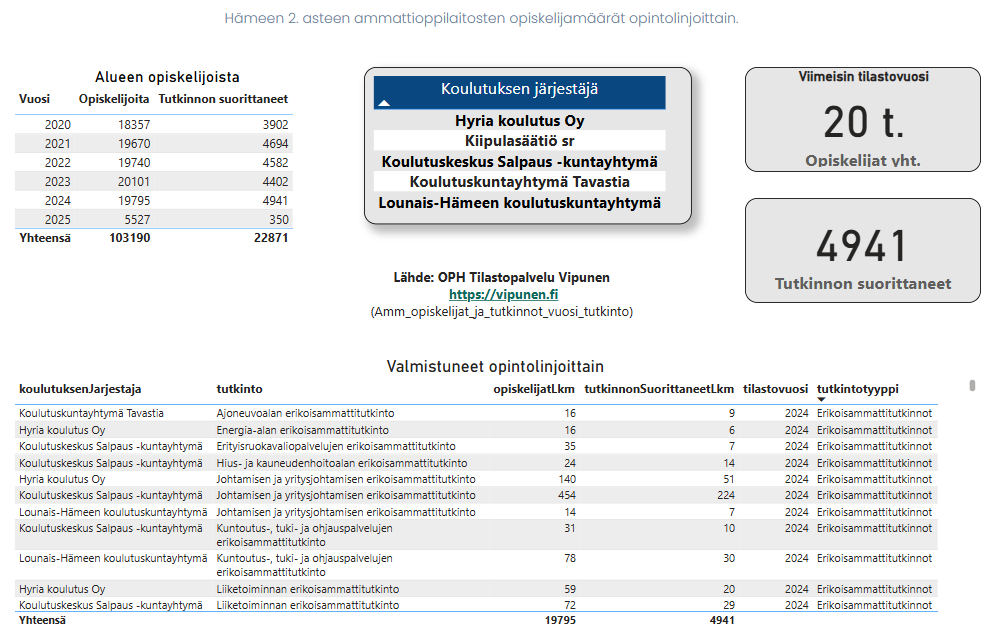
Task: Select Hyria koulutus Oy in the slicer
Action: coord(519,121)
